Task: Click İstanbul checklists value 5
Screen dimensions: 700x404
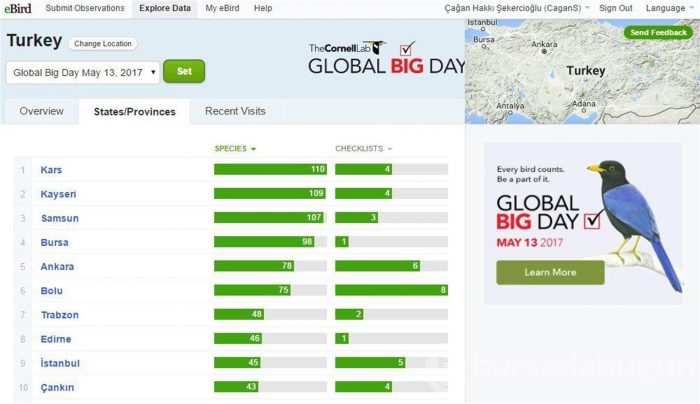Action: 400,362
